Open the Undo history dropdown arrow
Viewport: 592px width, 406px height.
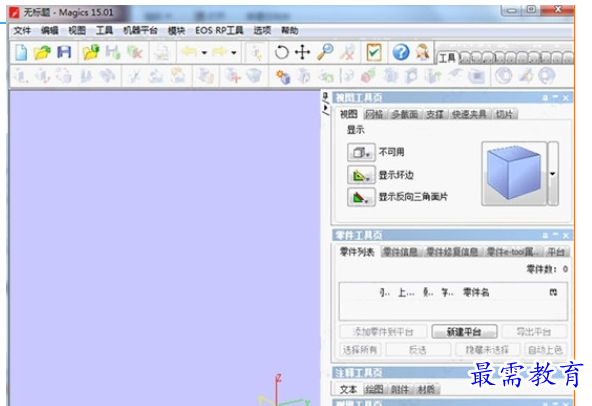coord(204,52)
